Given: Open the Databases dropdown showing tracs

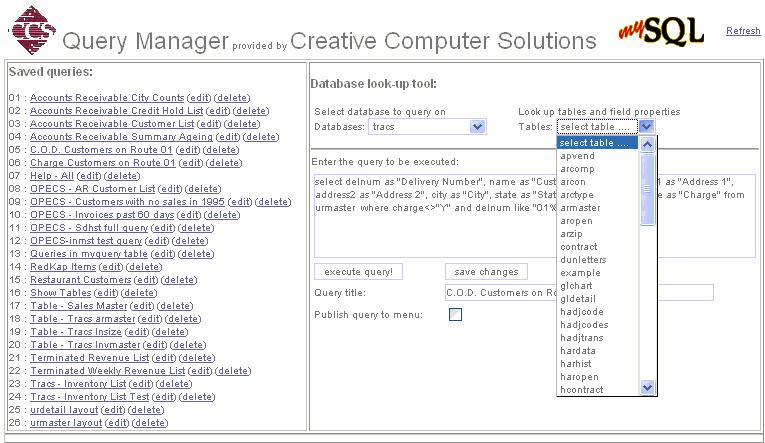Looking at the screenshot, I should [x=427, y=127].
